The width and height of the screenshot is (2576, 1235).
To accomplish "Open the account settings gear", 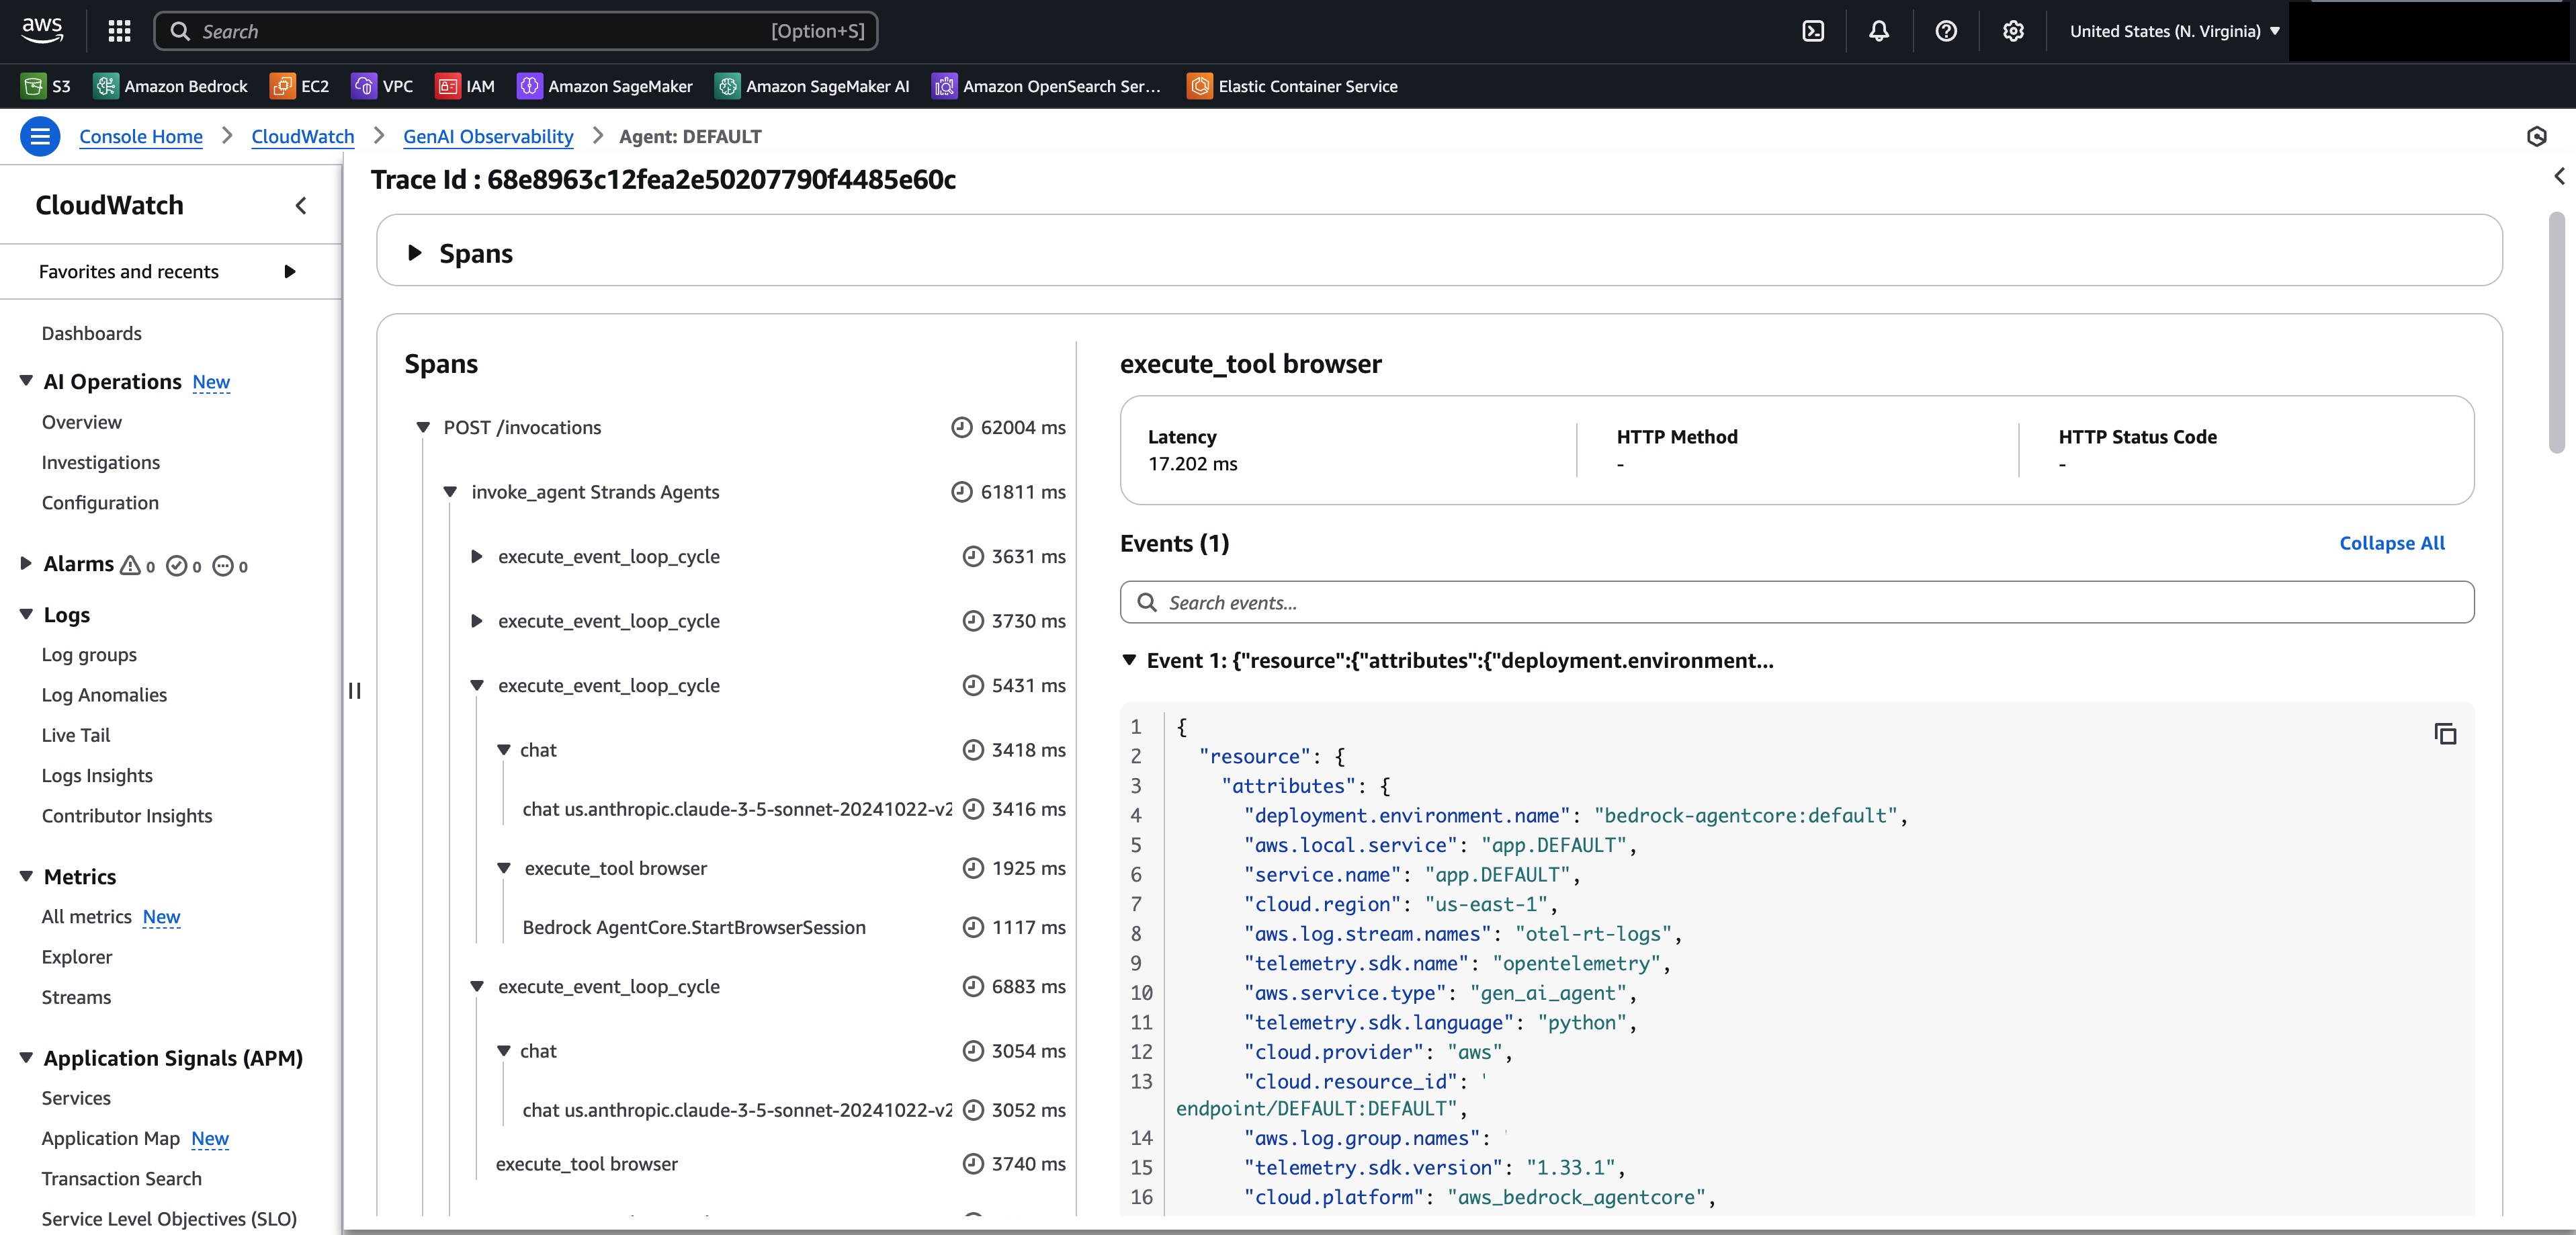I will point(2013,31).
